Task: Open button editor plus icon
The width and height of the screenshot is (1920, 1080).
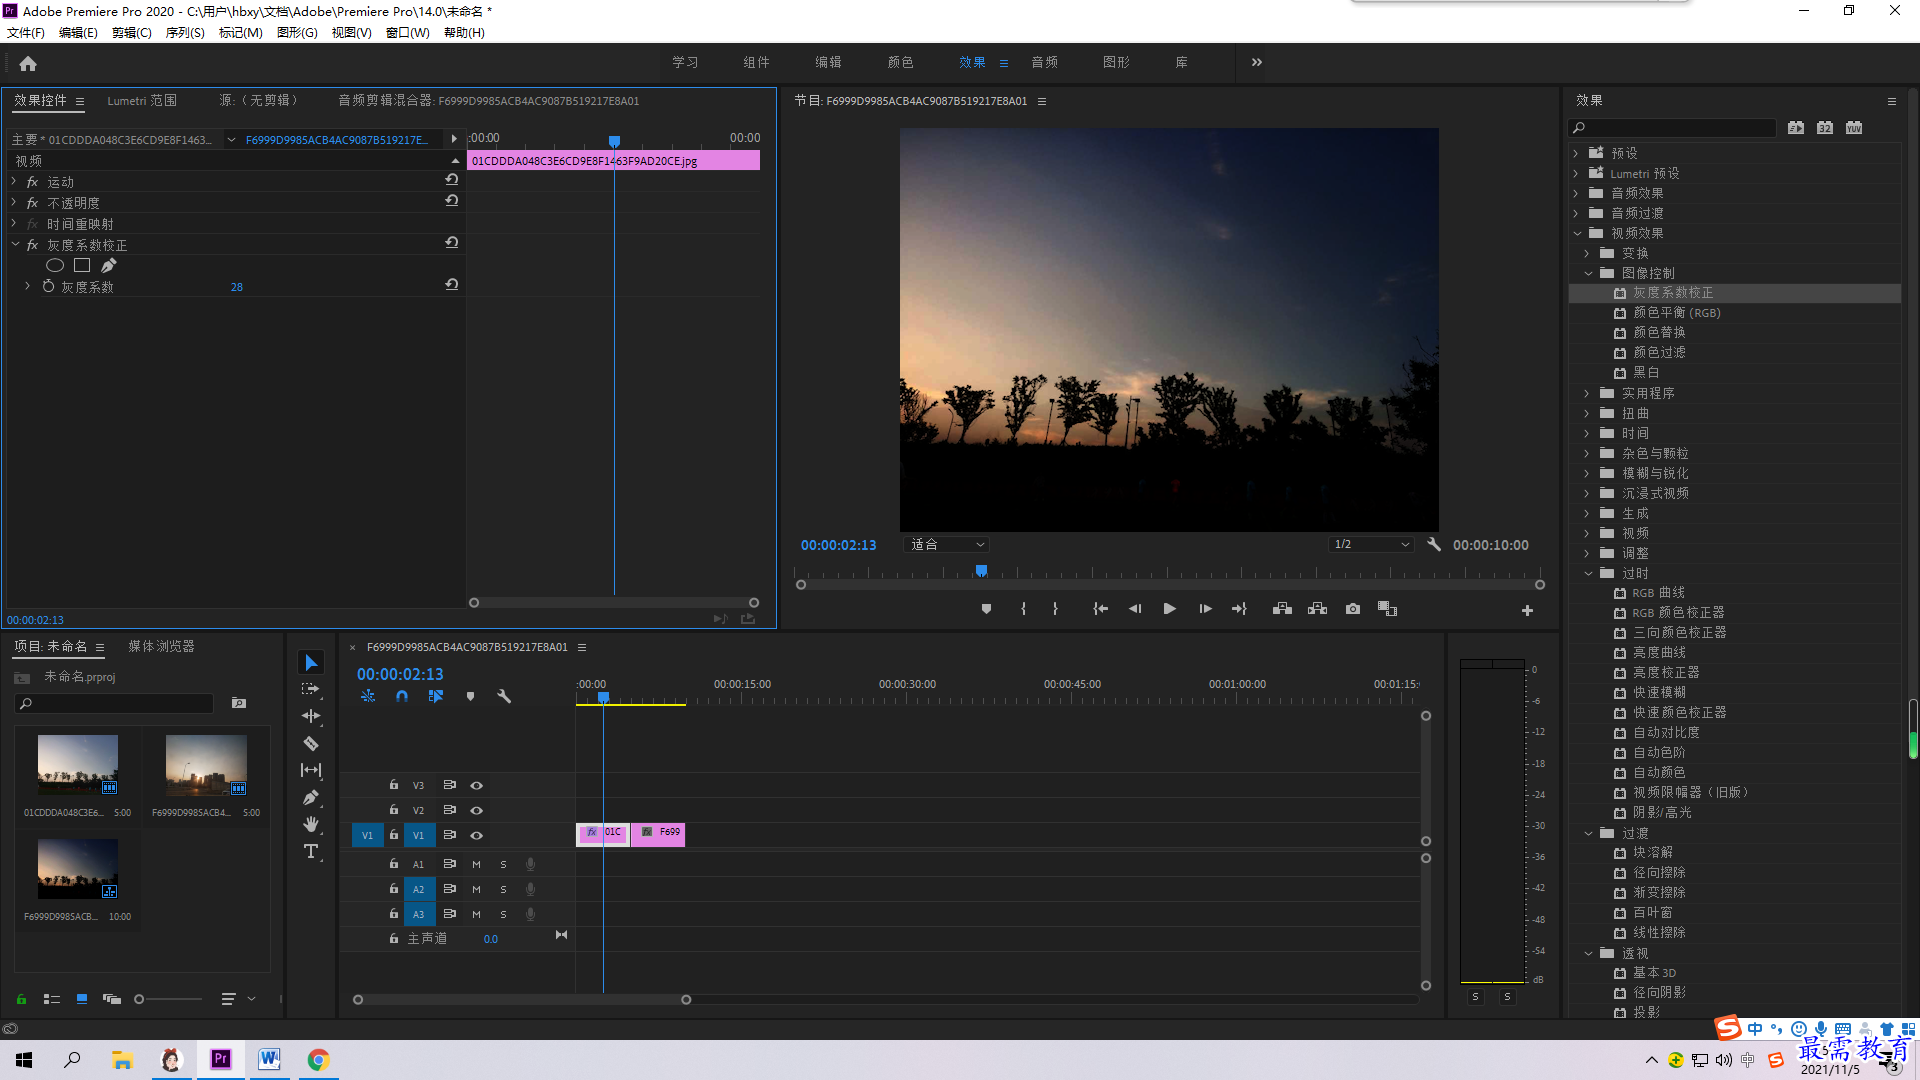Action: 1527,610
